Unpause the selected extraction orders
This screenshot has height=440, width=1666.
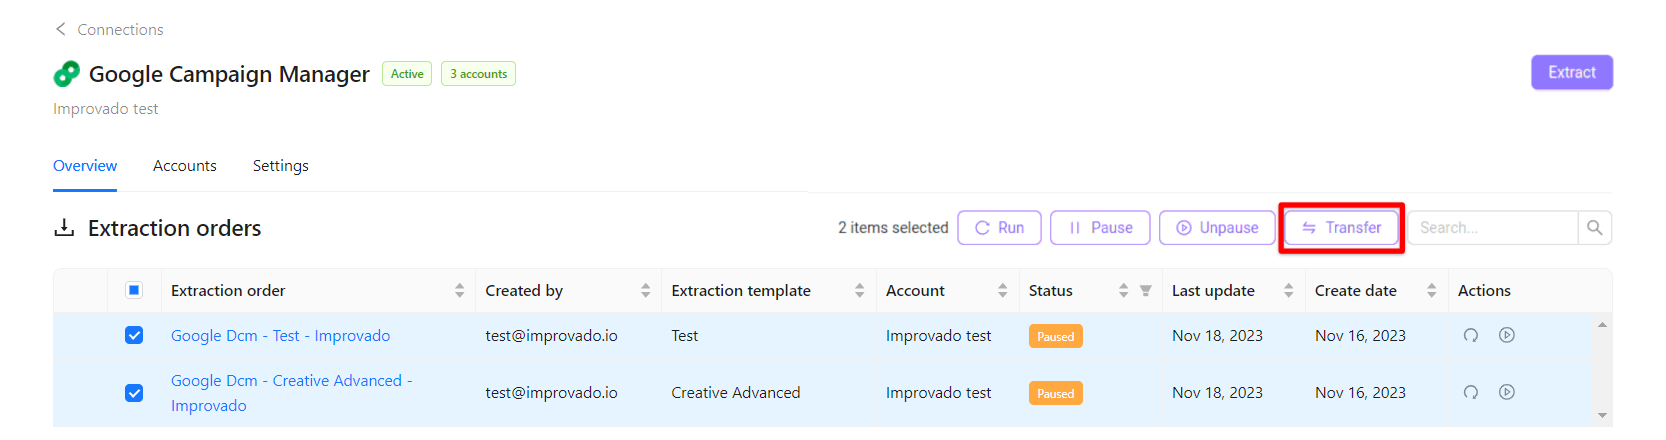click(x=1217, y=228)
